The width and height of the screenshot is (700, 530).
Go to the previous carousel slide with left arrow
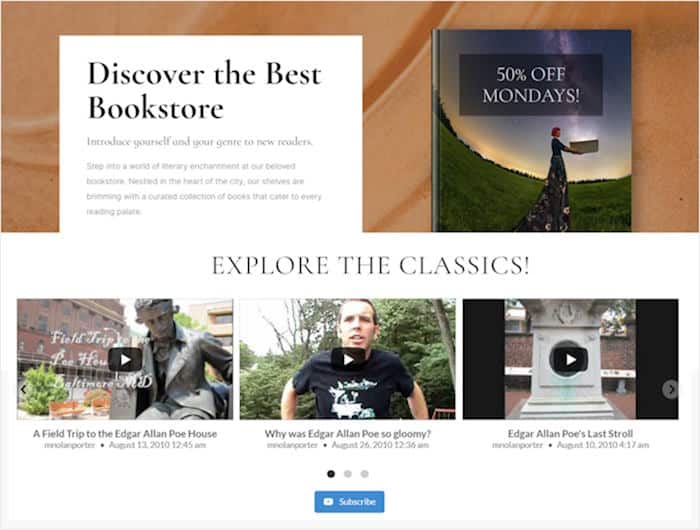click(23, 389)
